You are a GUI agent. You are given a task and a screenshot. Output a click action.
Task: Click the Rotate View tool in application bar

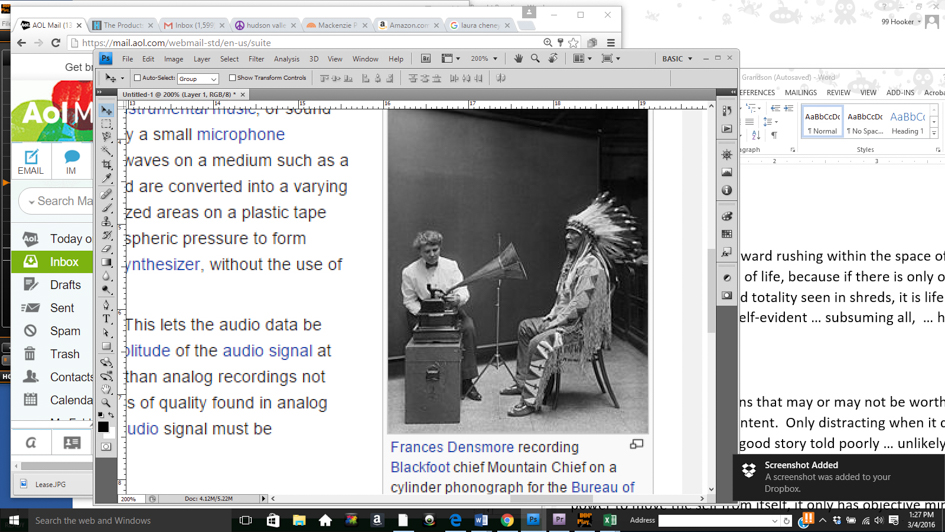[x=553, y=58]
